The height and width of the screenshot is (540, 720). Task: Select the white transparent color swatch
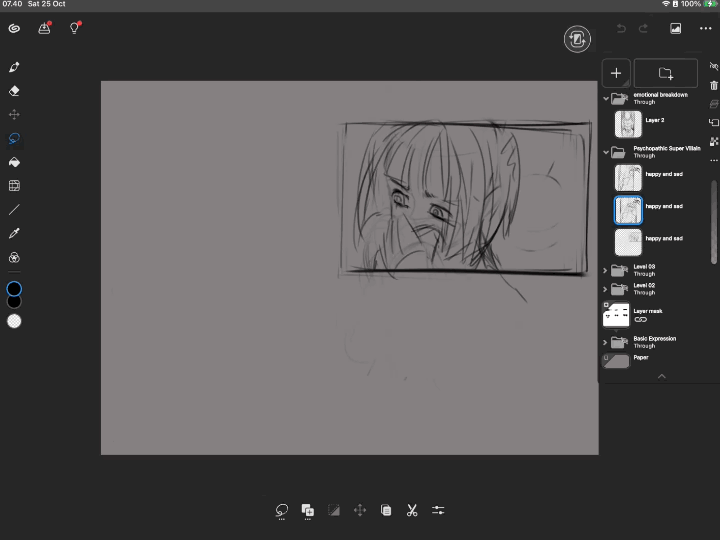[14, 321]
